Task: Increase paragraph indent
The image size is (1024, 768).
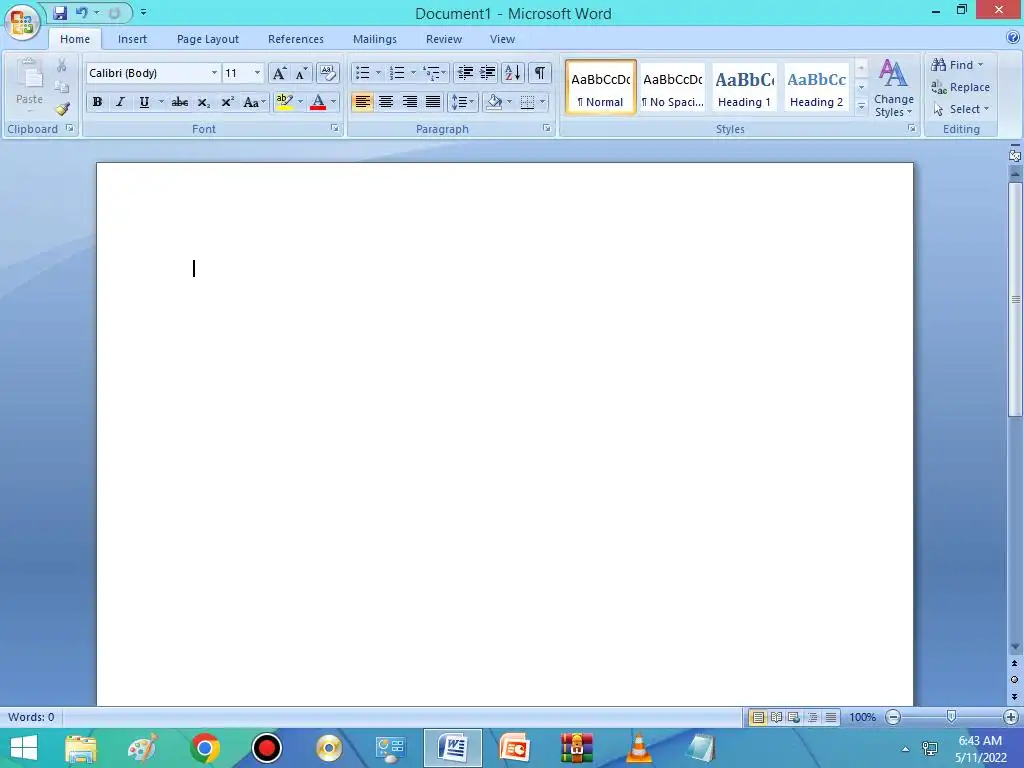Action: click(x=488, y=73)
